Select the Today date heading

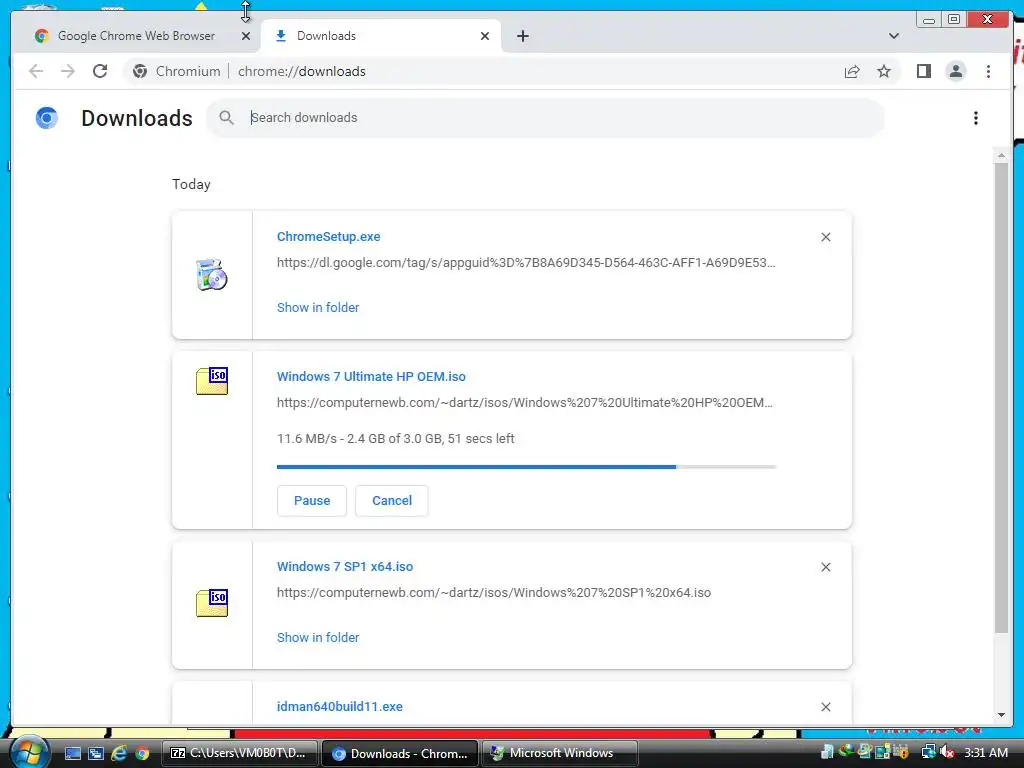(191, 184)
